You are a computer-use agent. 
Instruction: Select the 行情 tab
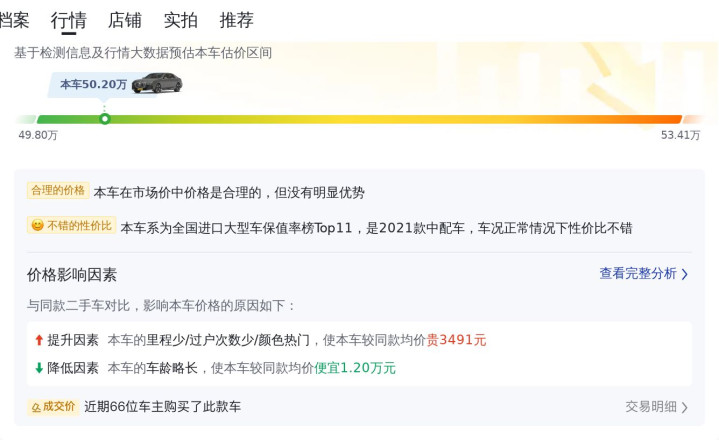click(x=69, y=20)
